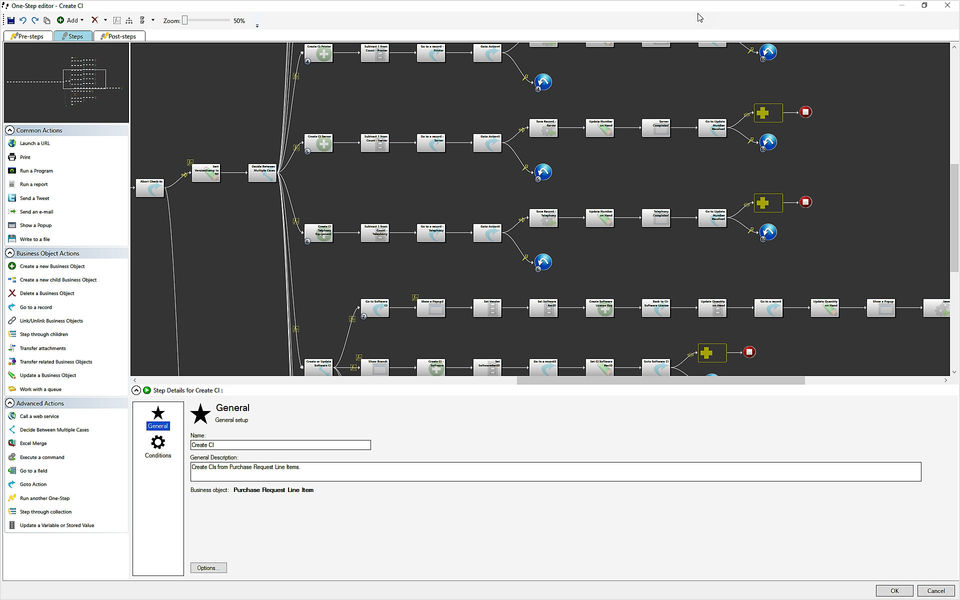
Task: Click the workflow minimap overview thumbnail
Action: tap(66, 83)
